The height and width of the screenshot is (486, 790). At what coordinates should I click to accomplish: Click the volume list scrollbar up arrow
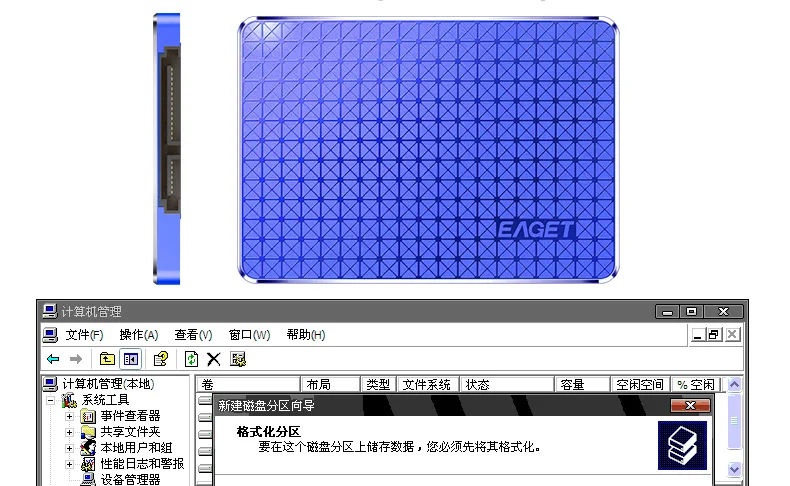pos(735,385)
